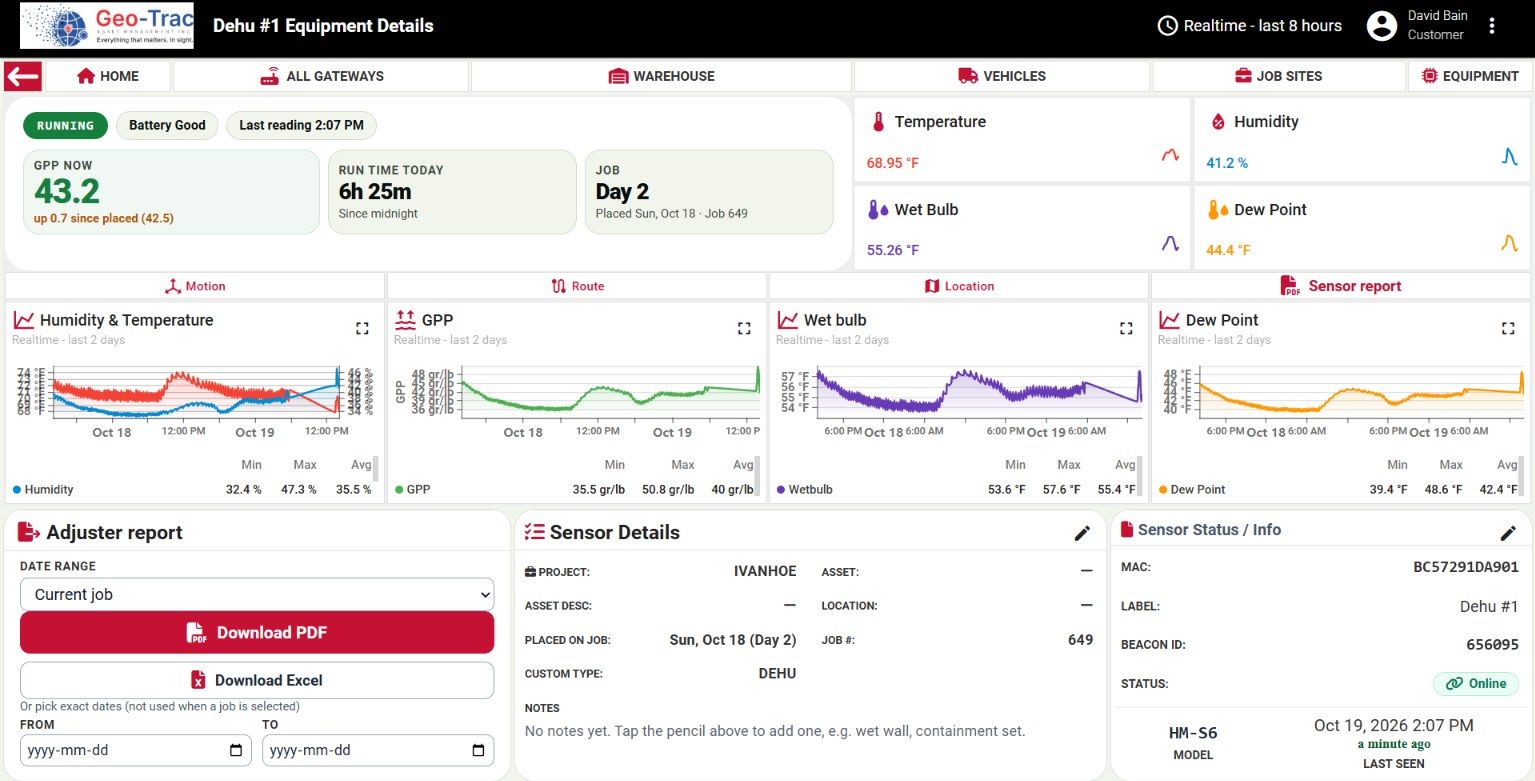
Task: Edit Sensor Details with pencil icon
Action: coord(1082,534)
